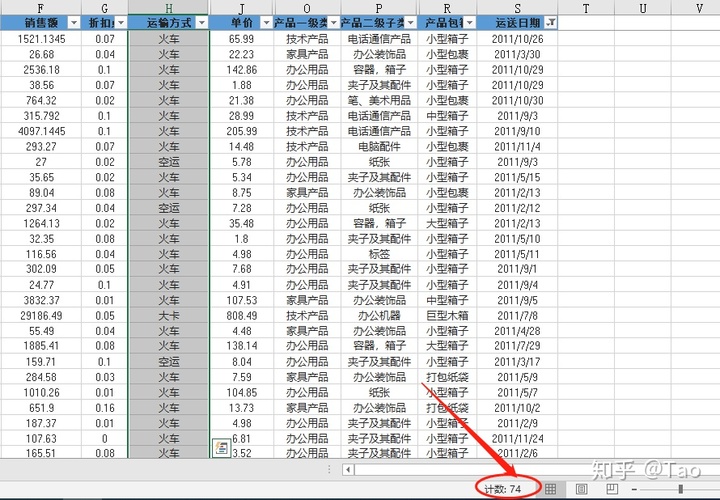
Task: Select the 142.86 unit price cell
Action: pyautogui.click(x=242, y=70)
